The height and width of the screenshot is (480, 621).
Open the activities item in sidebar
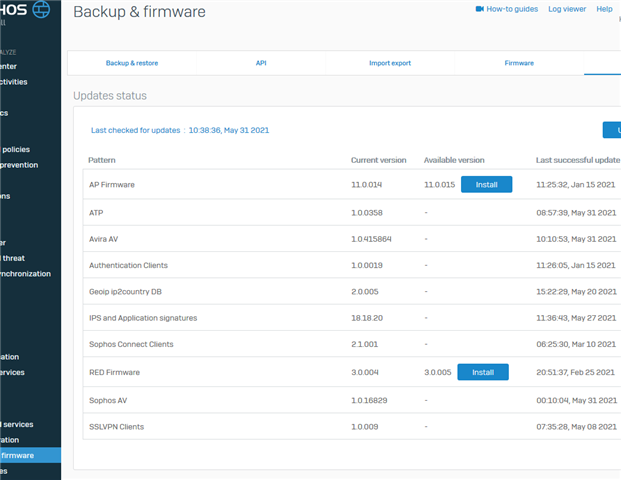[13, 82]
